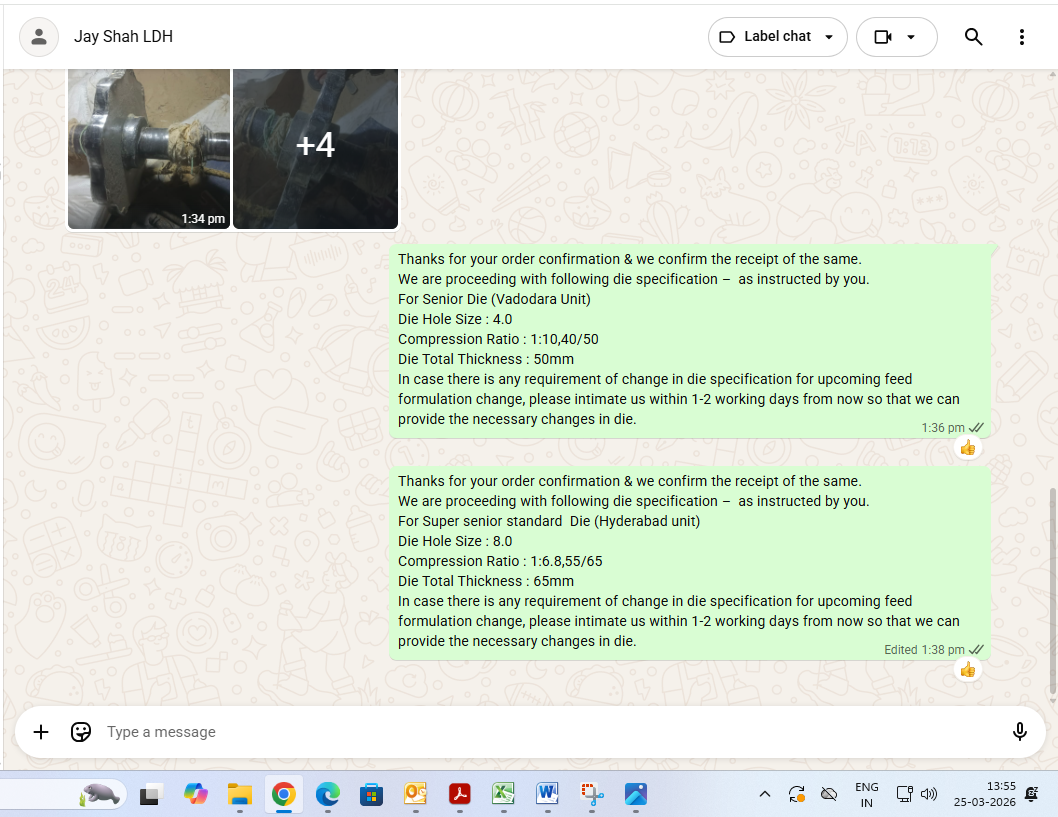1058x817 pixels.
Task: Open Excel from the taskbar
Action: [503, 794]
